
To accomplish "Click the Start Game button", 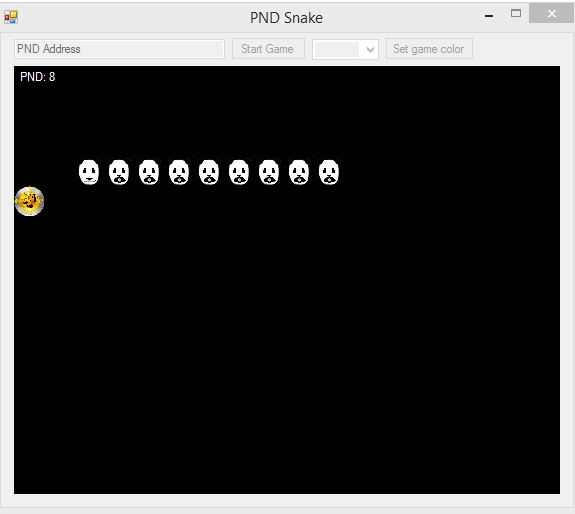I will pos(268,49).
